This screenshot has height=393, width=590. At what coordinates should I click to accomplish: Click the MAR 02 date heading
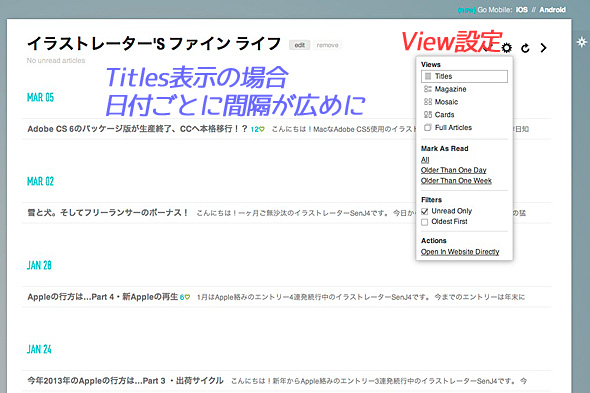point(40,181)
